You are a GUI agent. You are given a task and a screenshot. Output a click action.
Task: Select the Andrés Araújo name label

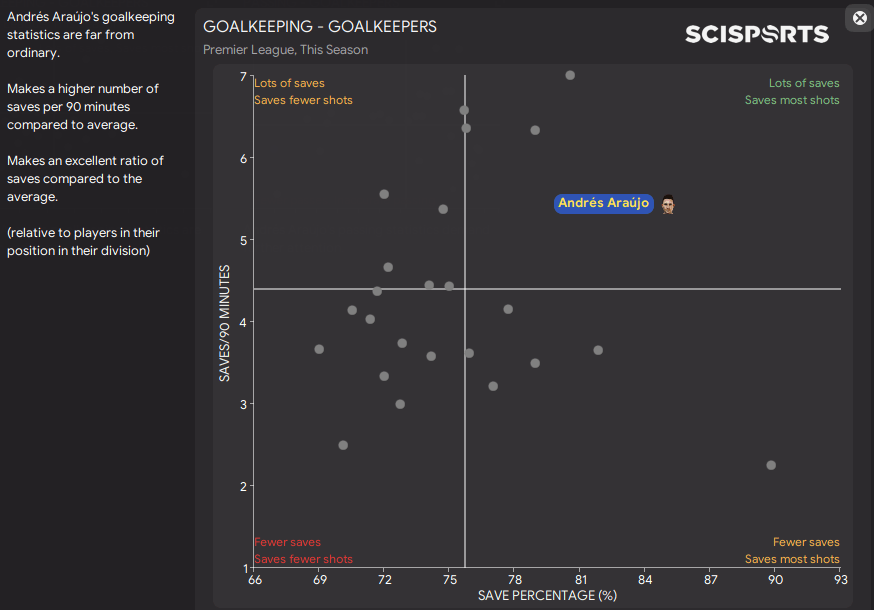pyautogui.click(x=604, y=203)
